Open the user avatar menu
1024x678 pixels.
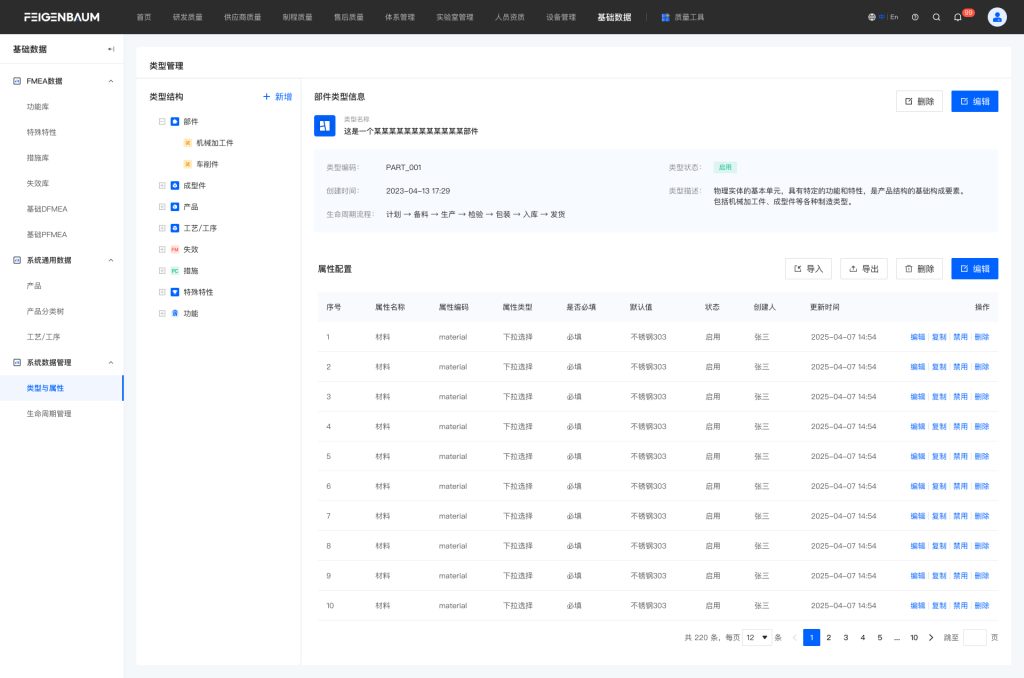tap(997, 18)
